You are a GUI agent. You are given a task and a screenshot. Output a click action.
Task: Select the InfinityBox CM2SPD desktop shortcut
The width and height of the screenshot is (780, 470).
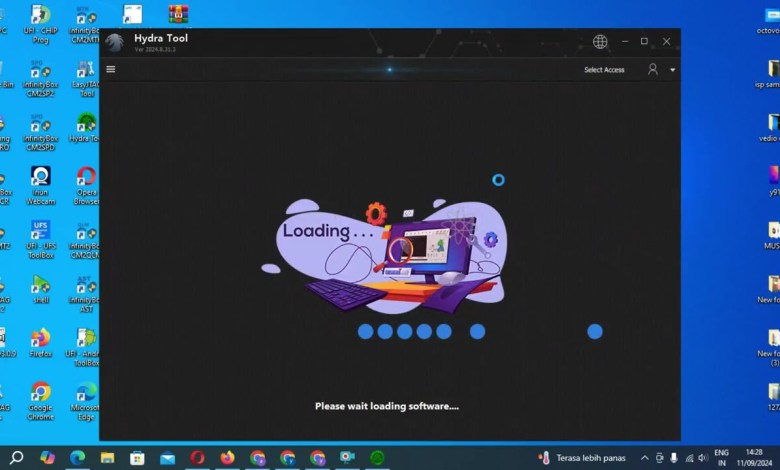41,132
